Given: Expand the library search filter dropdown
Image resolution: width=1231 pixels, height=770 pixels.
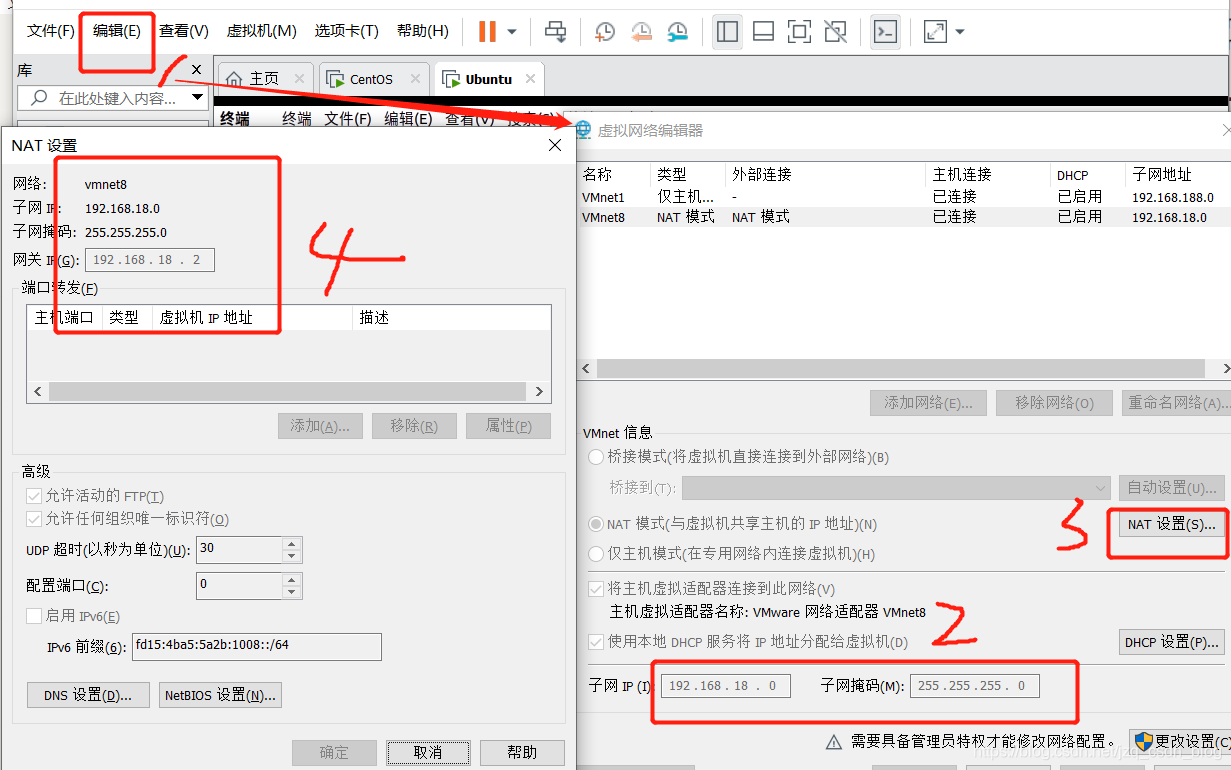Looking at the screenshot, I should pyautogui.click(x=196, y=97).
